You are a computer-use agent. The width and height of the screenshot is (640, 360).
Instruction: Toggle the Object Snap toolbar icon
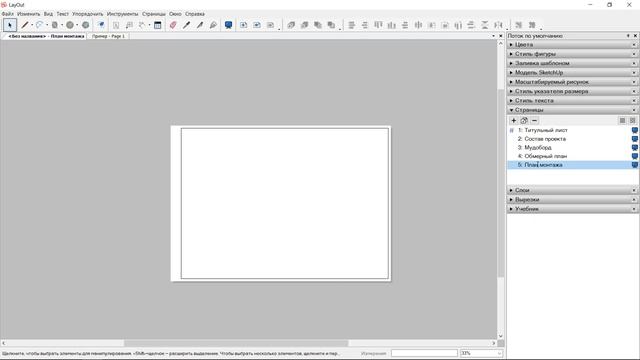[x=532, y=25]
